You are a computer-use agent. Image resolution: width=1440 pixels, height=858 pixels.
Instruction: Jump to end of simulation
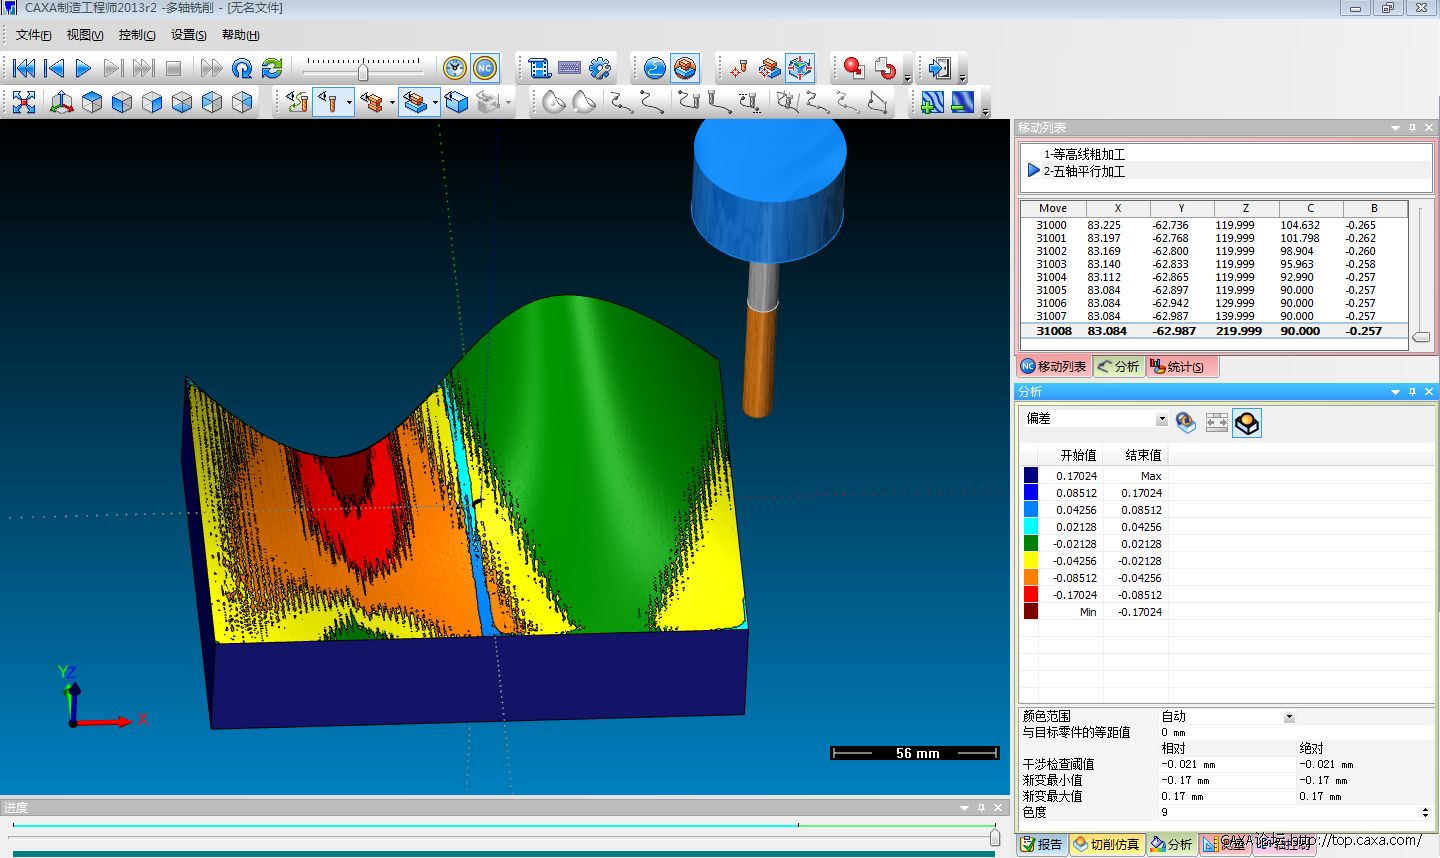coord(143,68)
